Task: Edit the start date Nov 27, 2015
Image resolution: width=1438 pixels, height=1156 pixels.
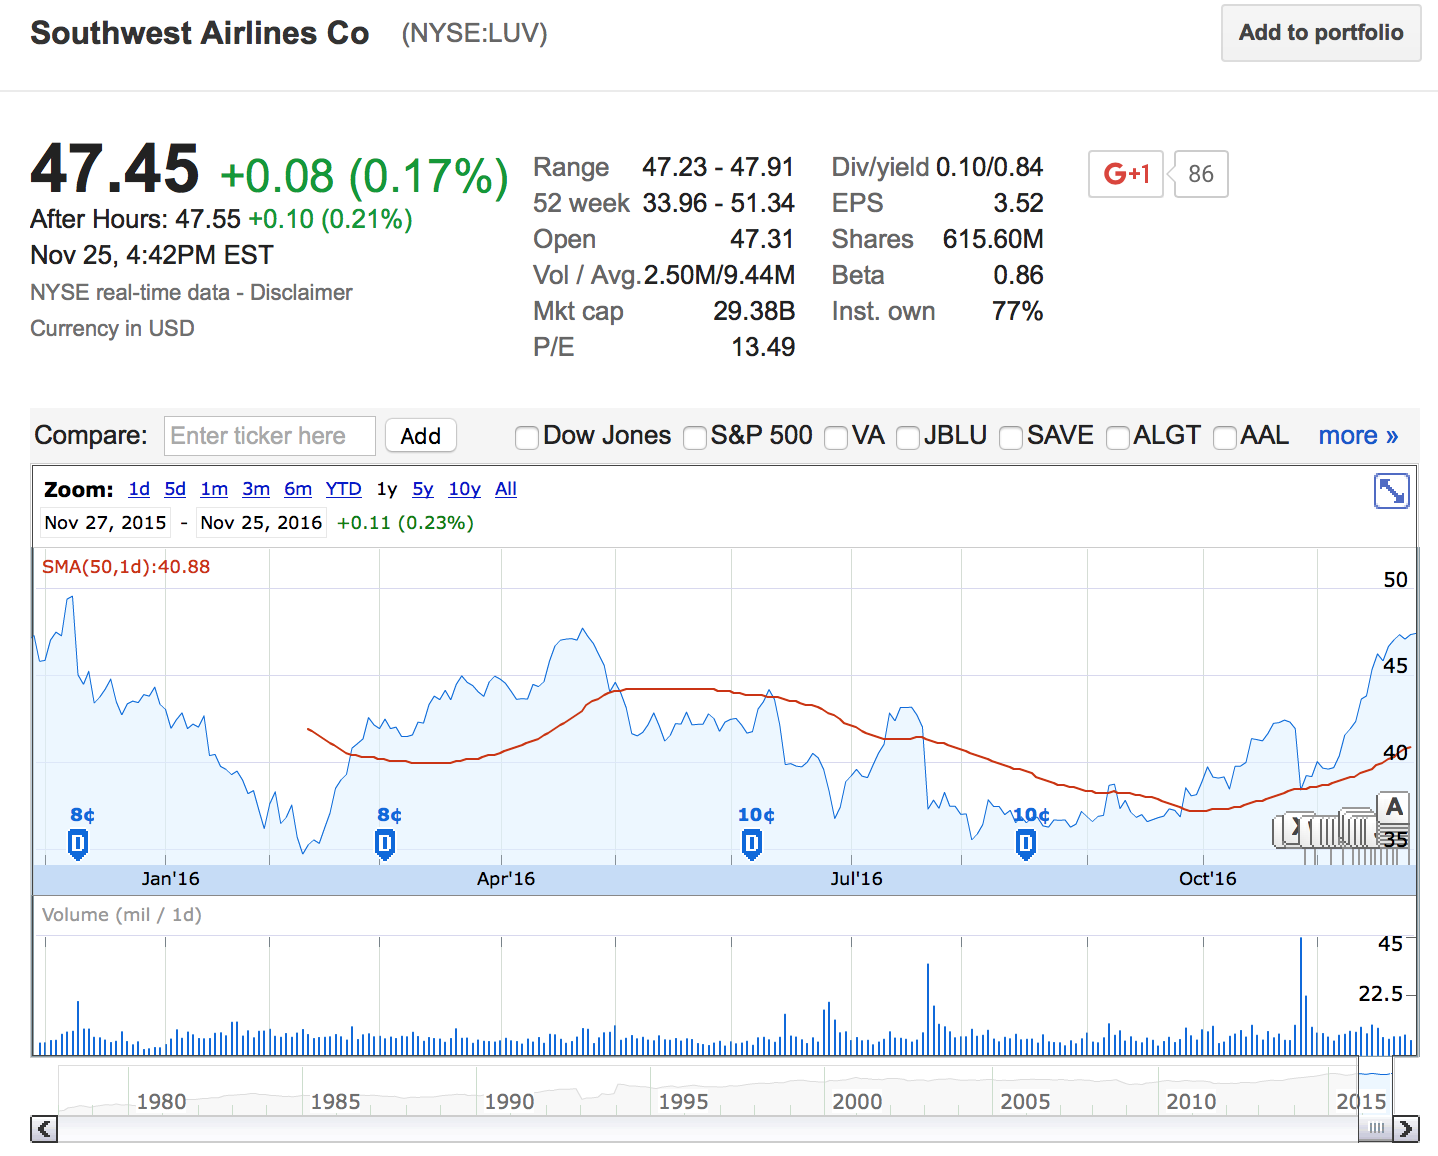Action: pos(105,523)
